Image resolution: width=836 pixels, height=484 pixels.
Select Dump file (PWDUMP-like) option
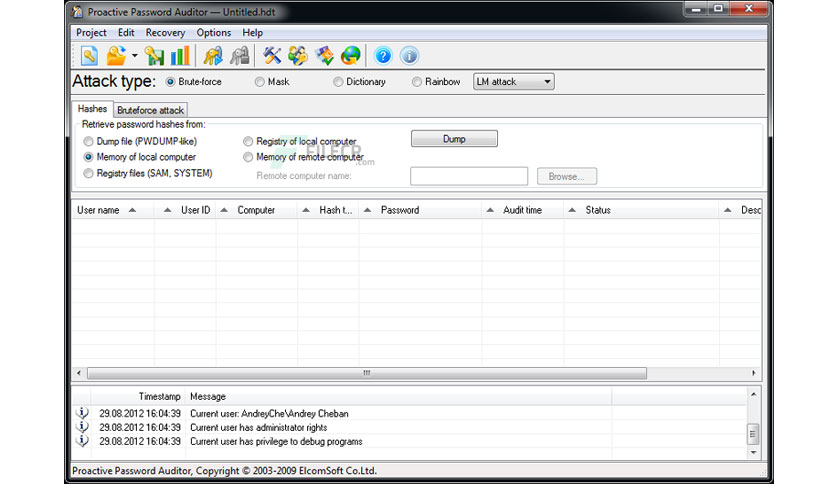140,141
